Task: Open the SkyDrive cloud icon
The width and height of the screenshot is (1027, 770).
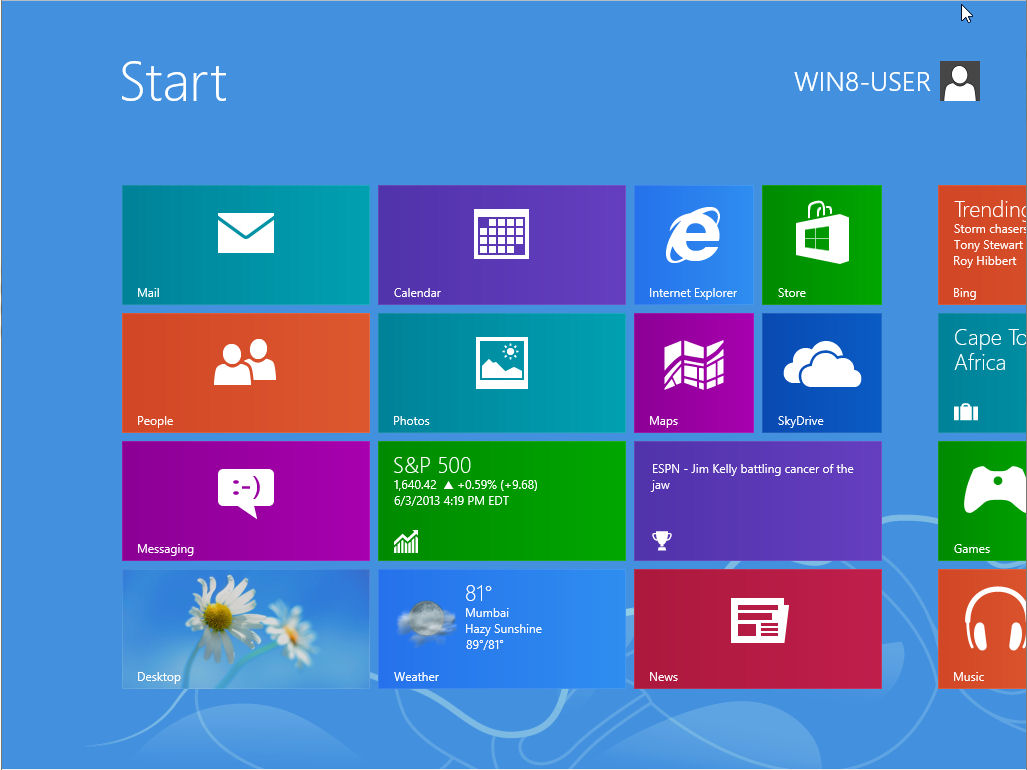Action: (822, 364)
